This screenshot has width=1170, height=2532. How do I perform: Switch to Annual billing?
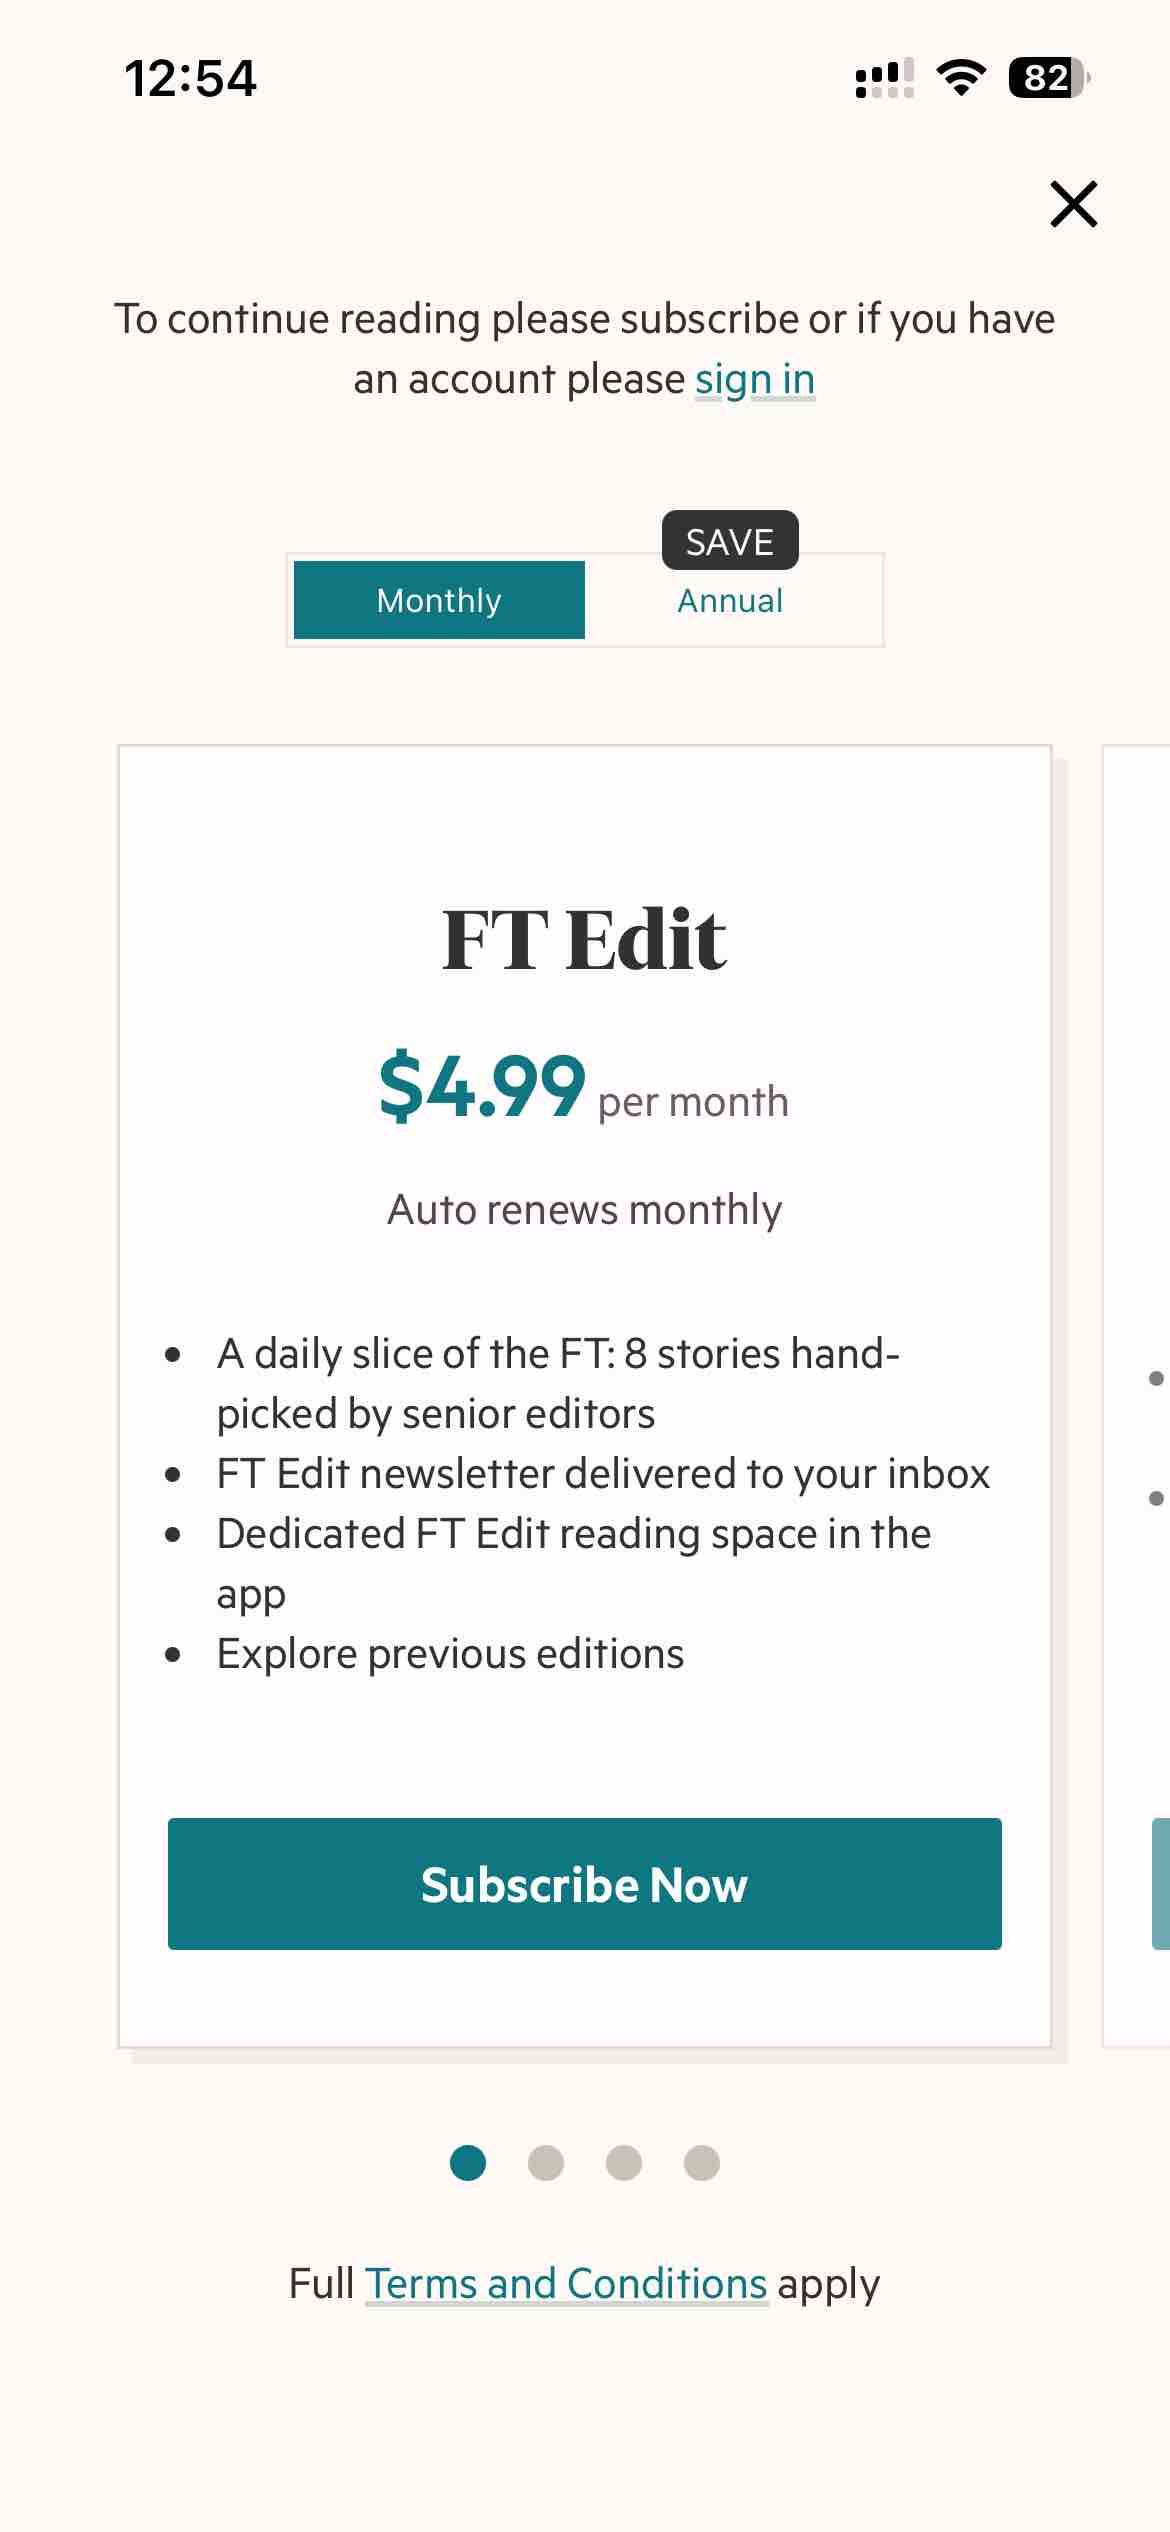pos(729,600)
